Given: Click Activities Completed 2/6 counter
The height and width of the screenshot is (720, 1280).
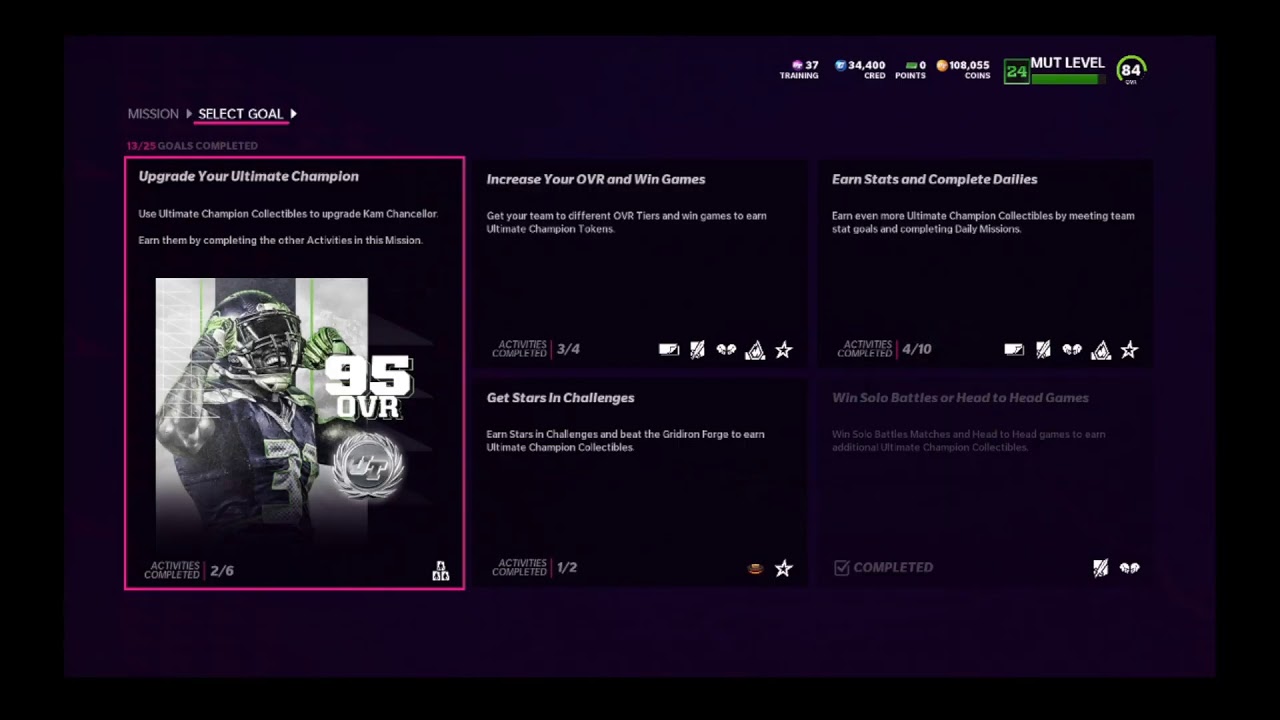Looking at the screenshot, I should pos(189,571).
